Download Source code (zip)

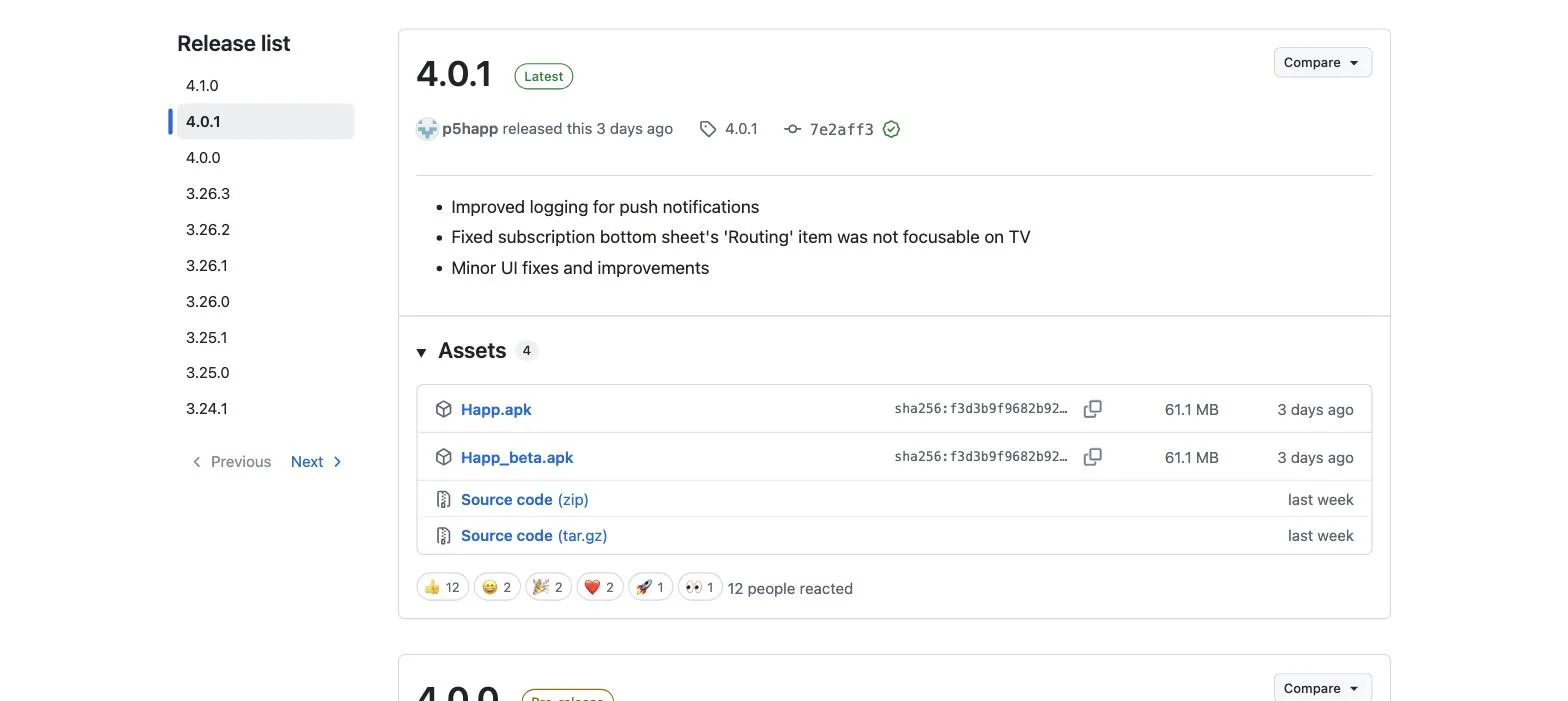(x=525, y=499)
